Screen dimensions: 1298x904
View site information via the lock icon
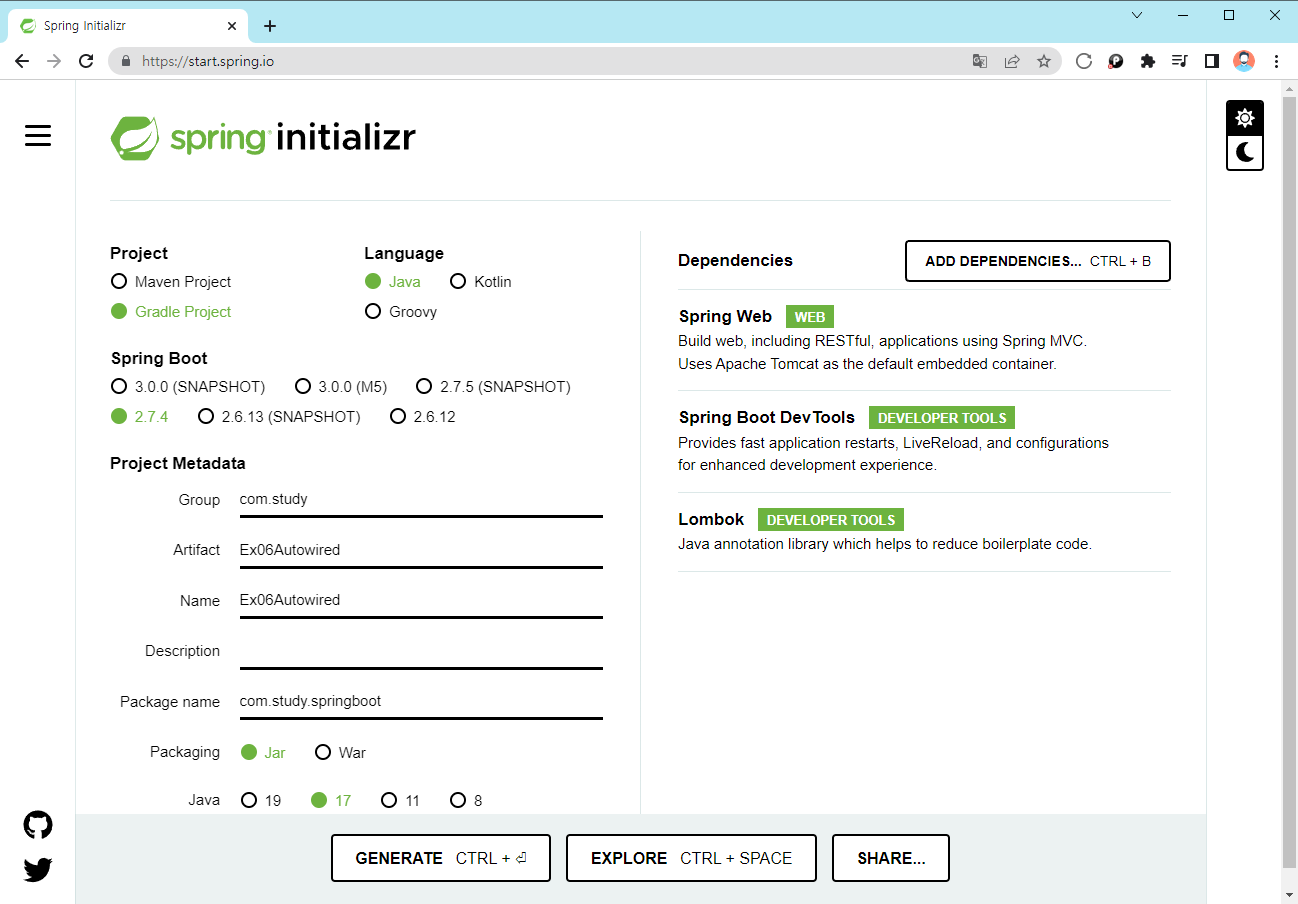[126, 61]
